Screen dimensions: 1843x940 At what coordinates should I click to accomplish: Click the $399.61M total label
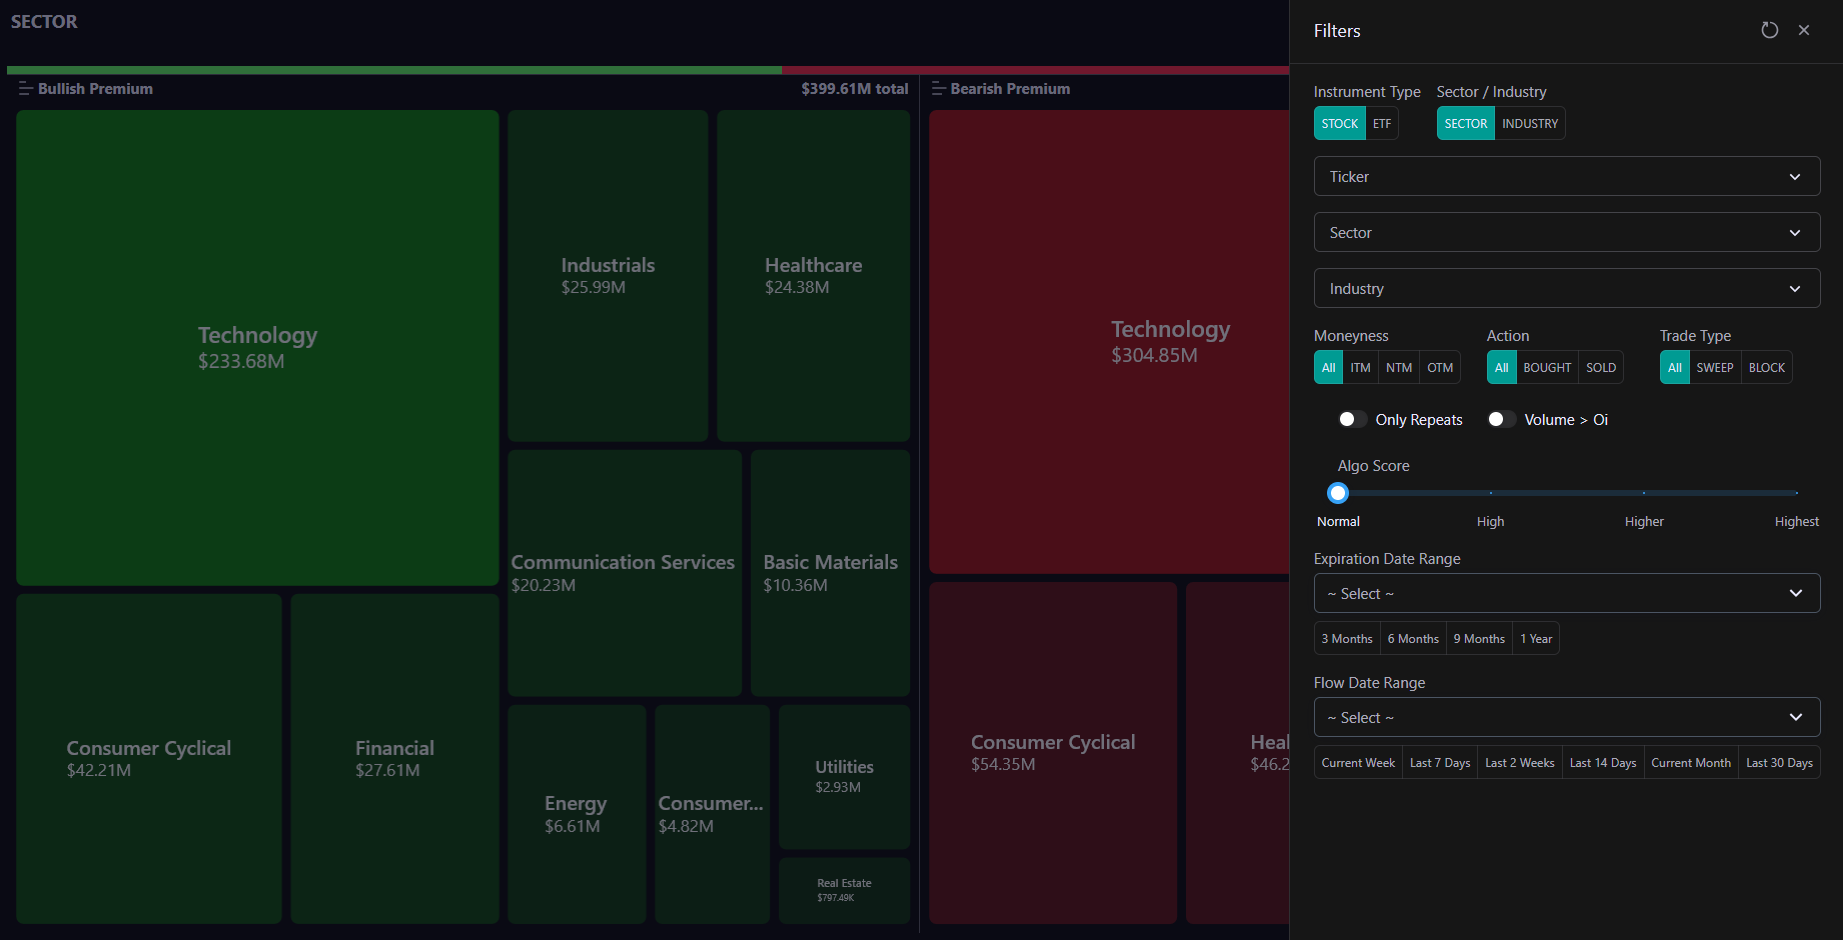click(x=854, y=89)
